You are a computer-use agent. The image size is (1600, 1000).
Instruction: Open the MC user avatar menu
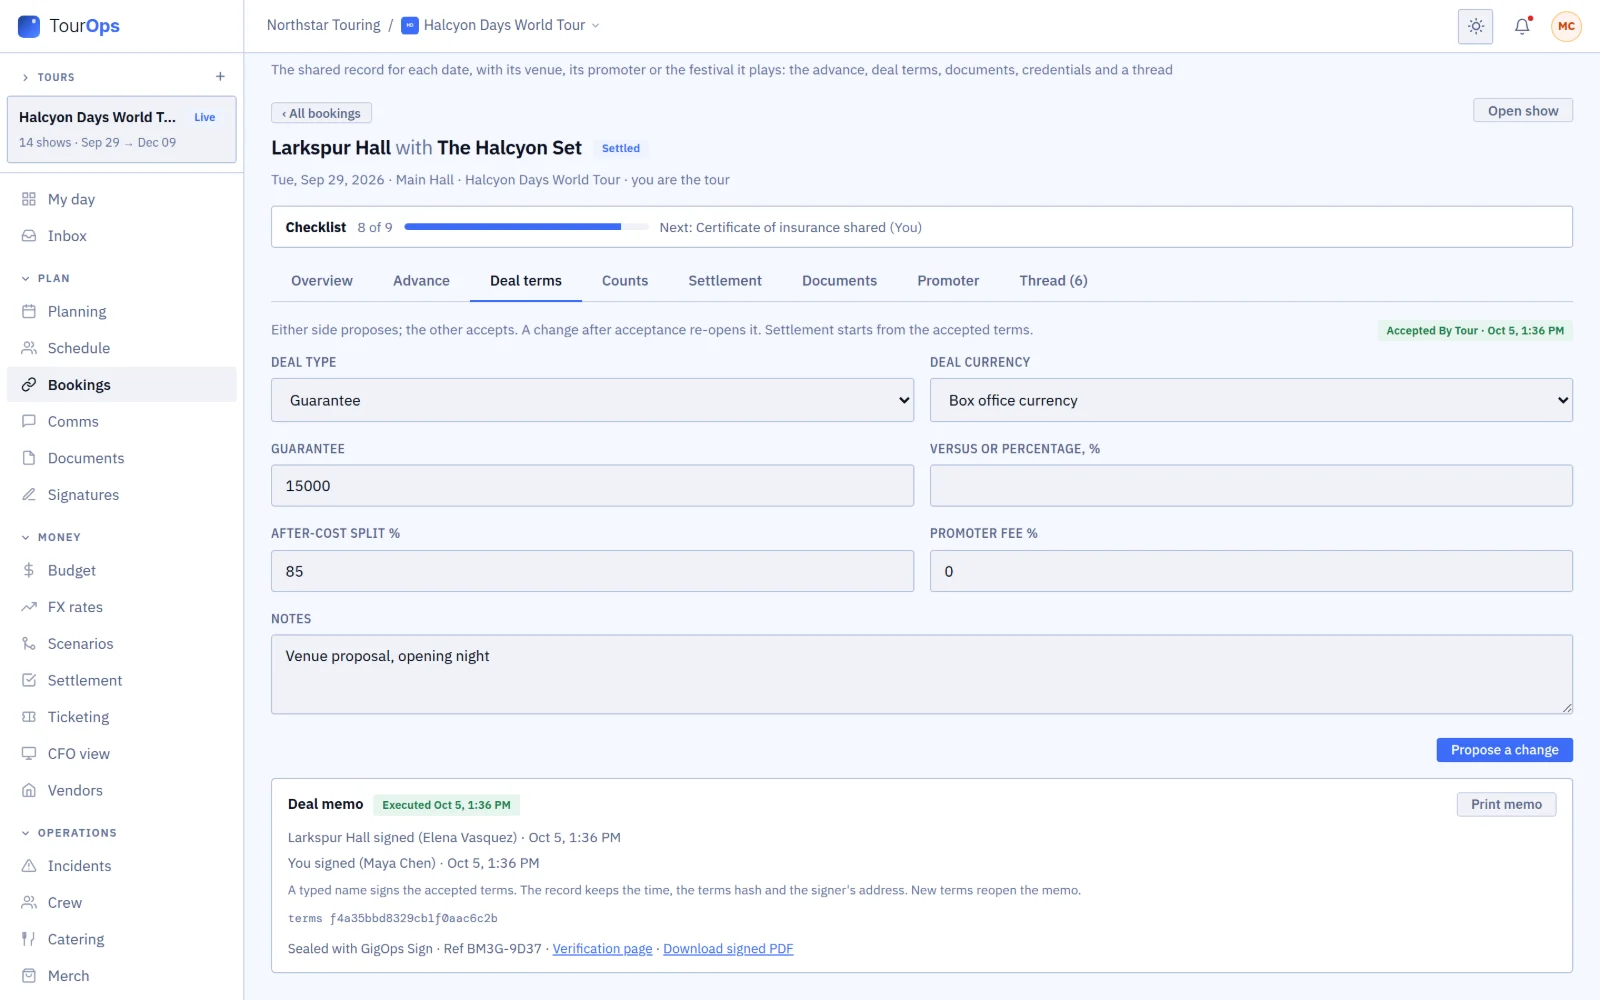tap(1566, 27)
